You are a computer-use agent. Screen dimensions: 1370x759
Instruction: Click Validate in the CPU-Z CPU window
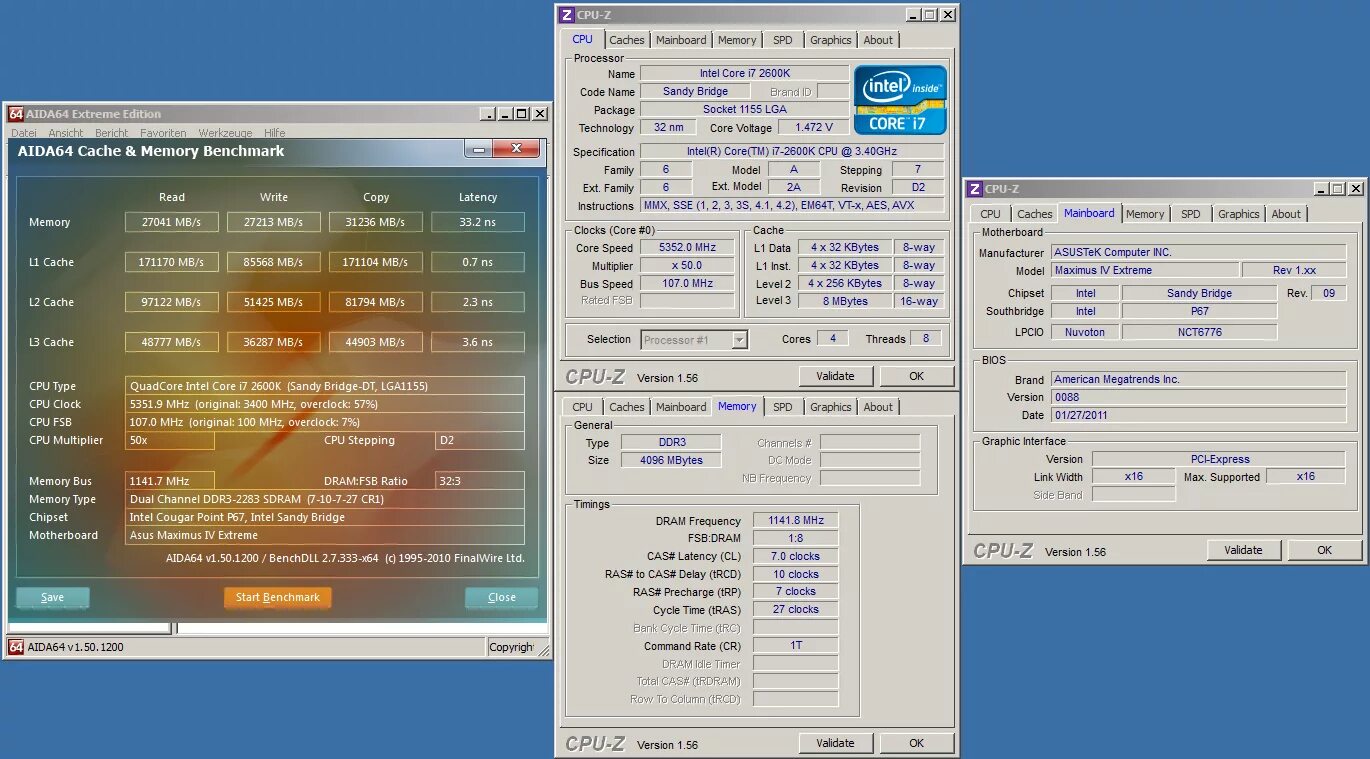coord(835,377)
